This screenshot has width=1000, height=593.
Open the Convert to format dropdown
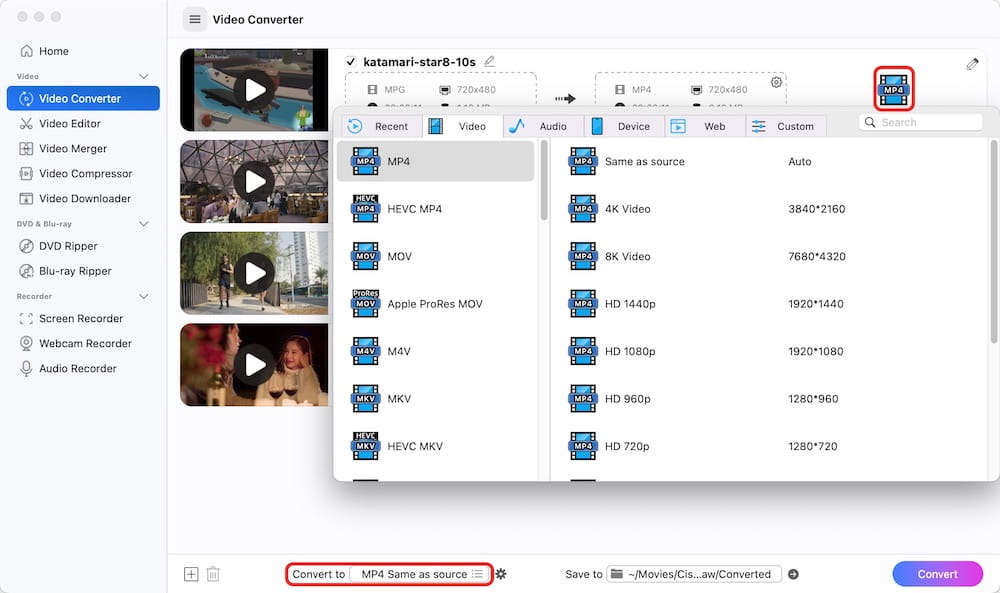coord(420,574)
